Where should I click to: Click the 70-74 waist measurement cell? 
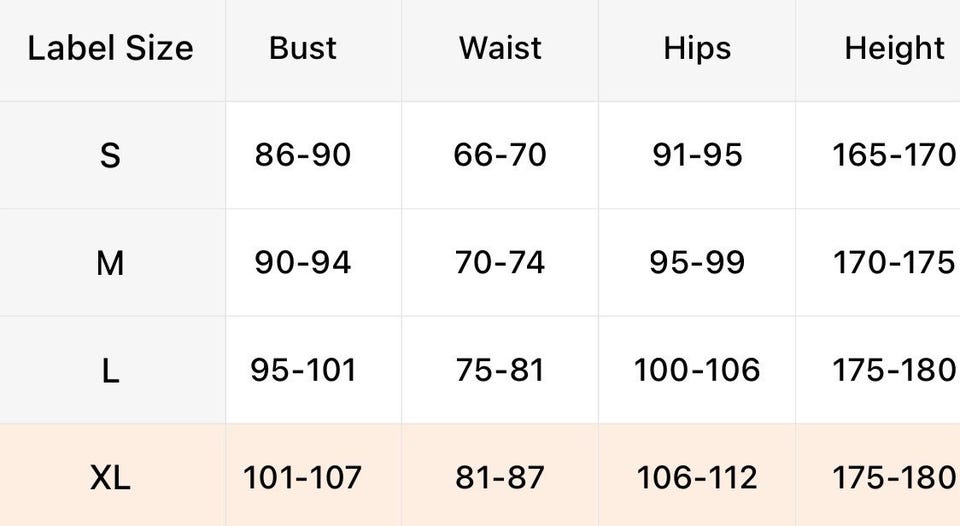click(500, 263)
